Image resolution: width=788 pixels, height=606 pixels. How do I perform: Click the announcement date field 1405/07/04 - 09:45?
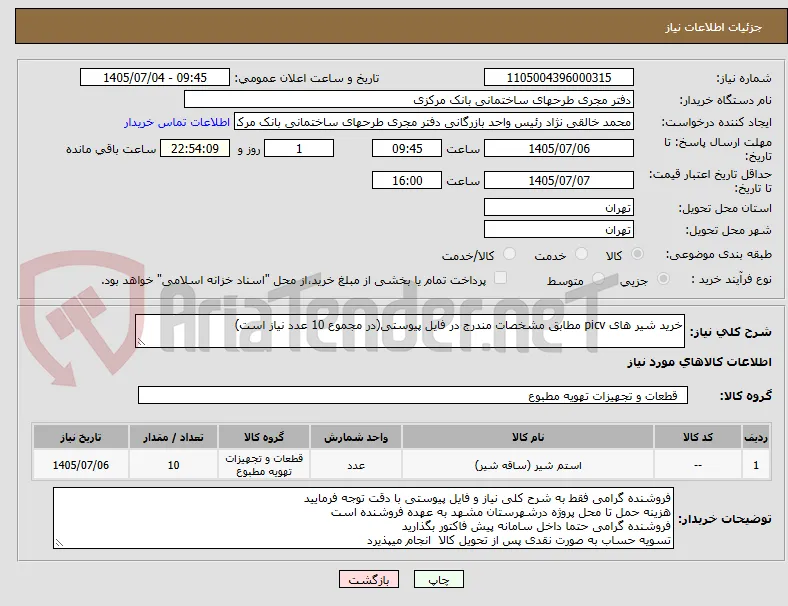(x=155, y=78)
